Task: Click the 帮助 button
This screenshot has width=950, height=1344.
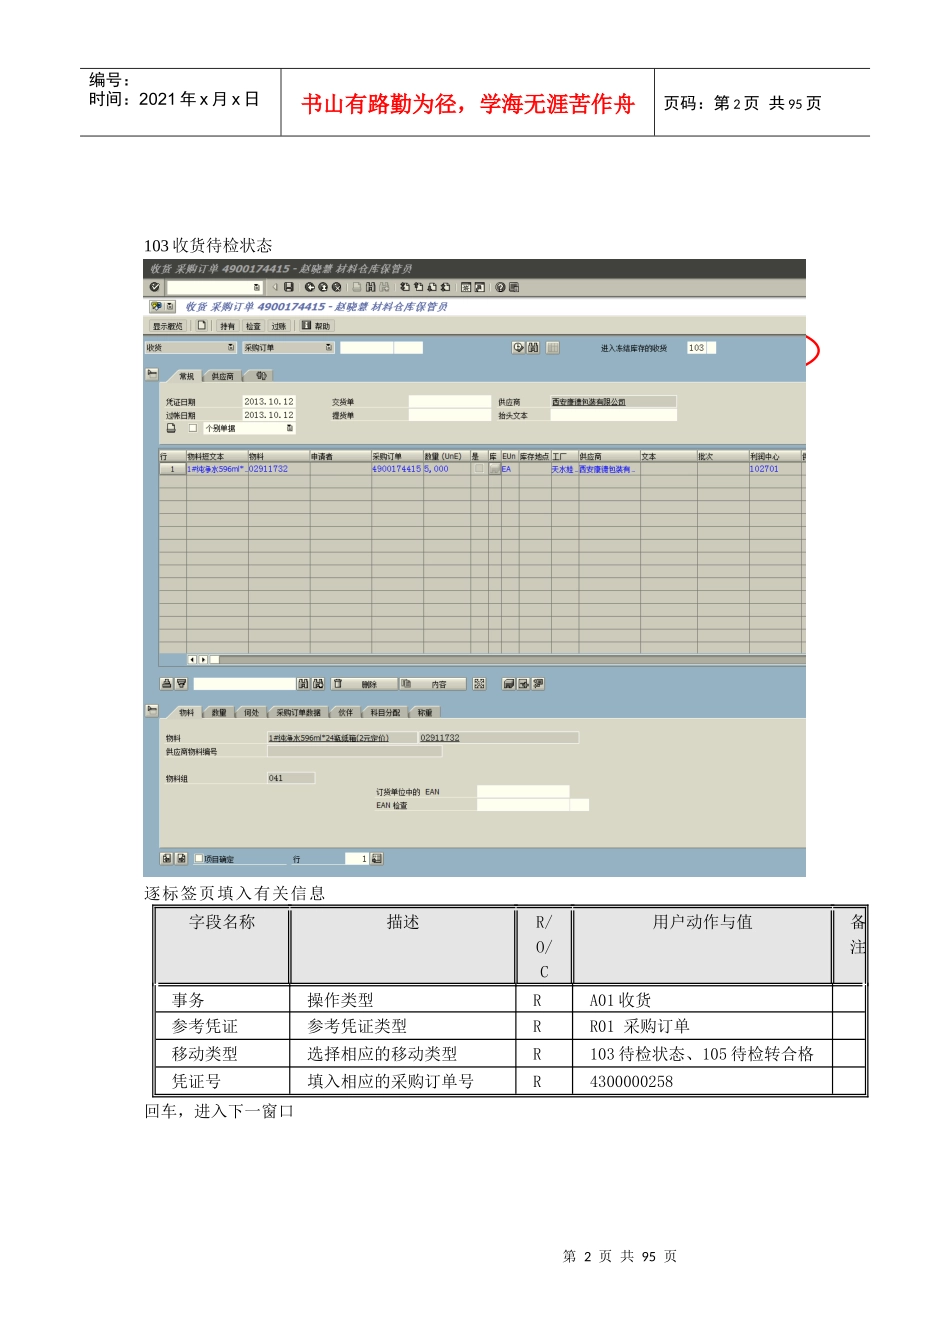Action: (317, 326)
